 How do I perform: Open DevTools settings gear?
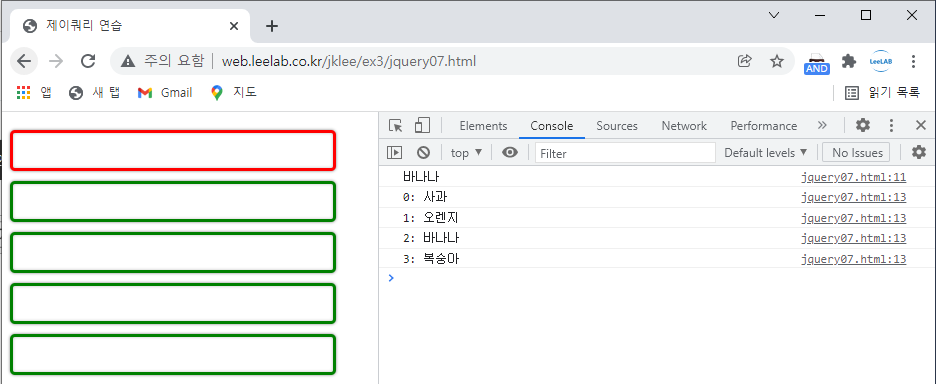point(863,125)
